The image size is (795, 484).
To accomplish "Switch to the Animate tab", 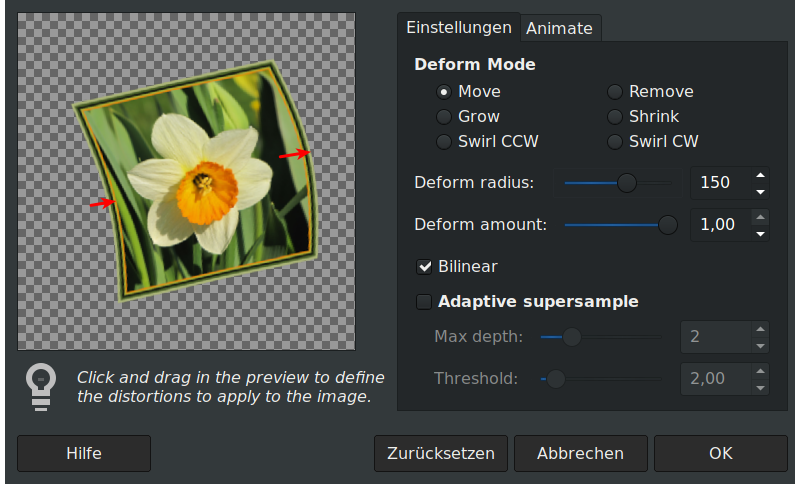I will click(x=559, y=28).
